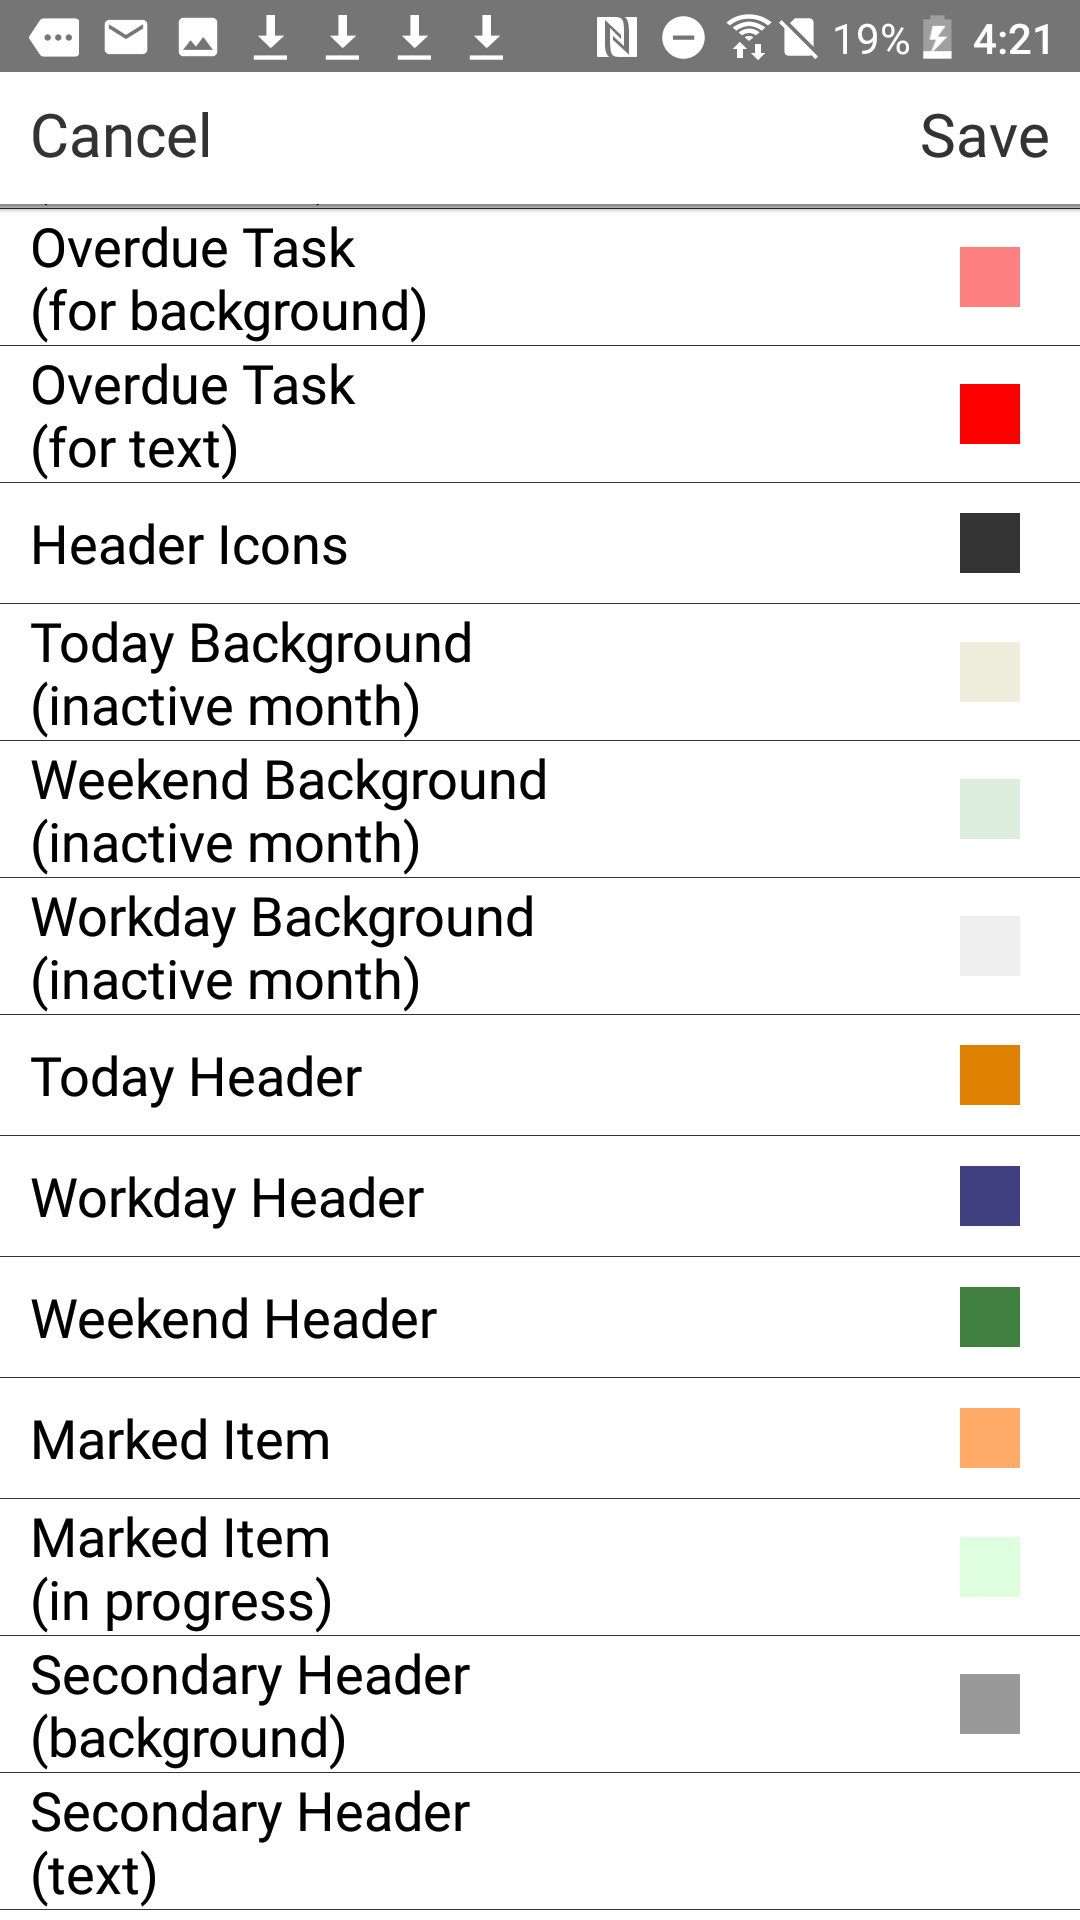Tap the email notification icon
Screen dimensions: 1080x1920
[x=126, y=39]
